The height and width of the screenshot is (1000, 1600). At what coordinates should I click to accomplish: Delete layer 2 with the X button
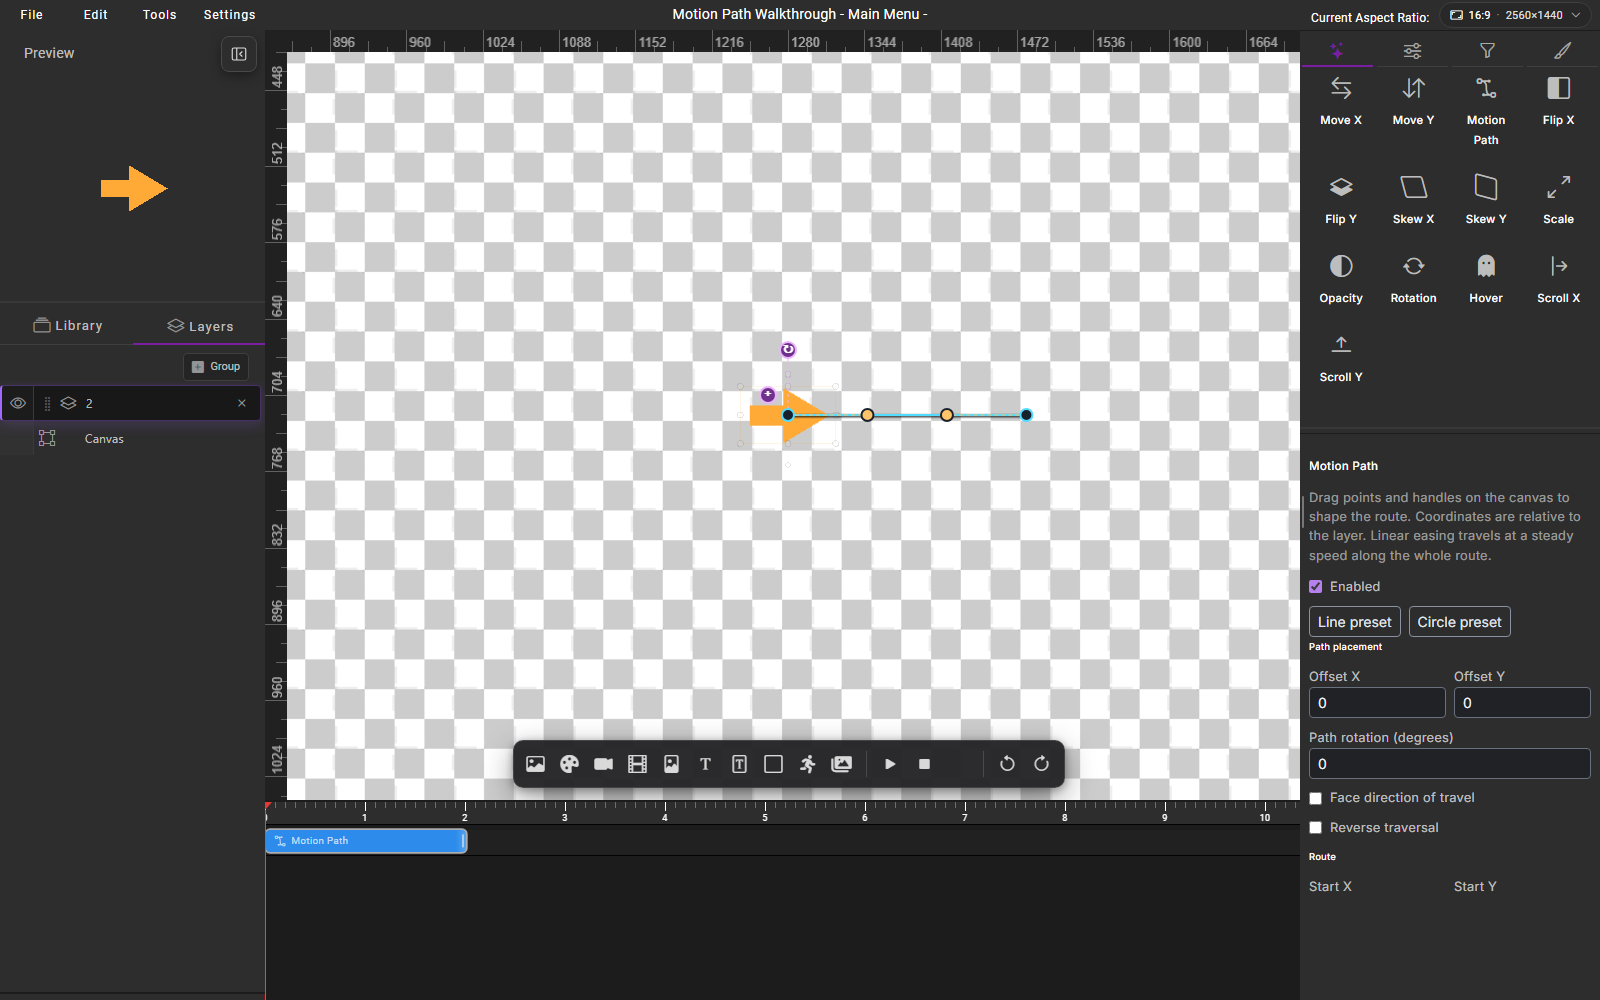[242, 403]
